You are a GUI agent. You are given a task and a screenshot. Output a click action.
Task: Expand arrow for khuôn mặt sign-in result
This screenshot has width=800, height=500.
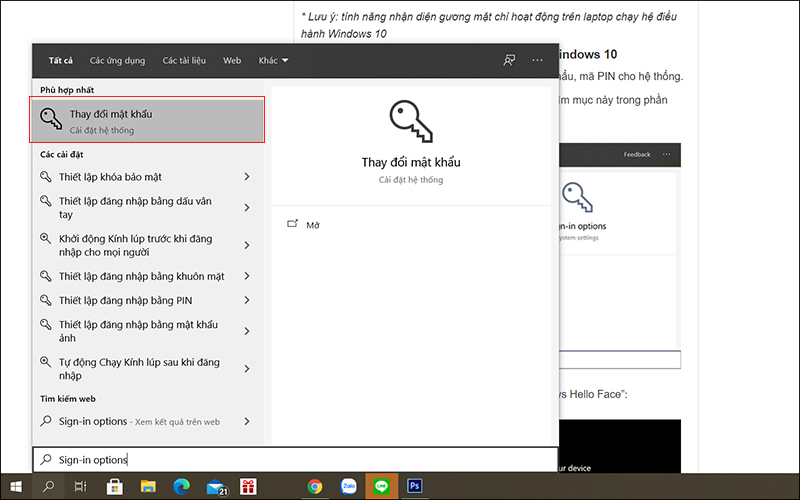click(x=247, y=276)
